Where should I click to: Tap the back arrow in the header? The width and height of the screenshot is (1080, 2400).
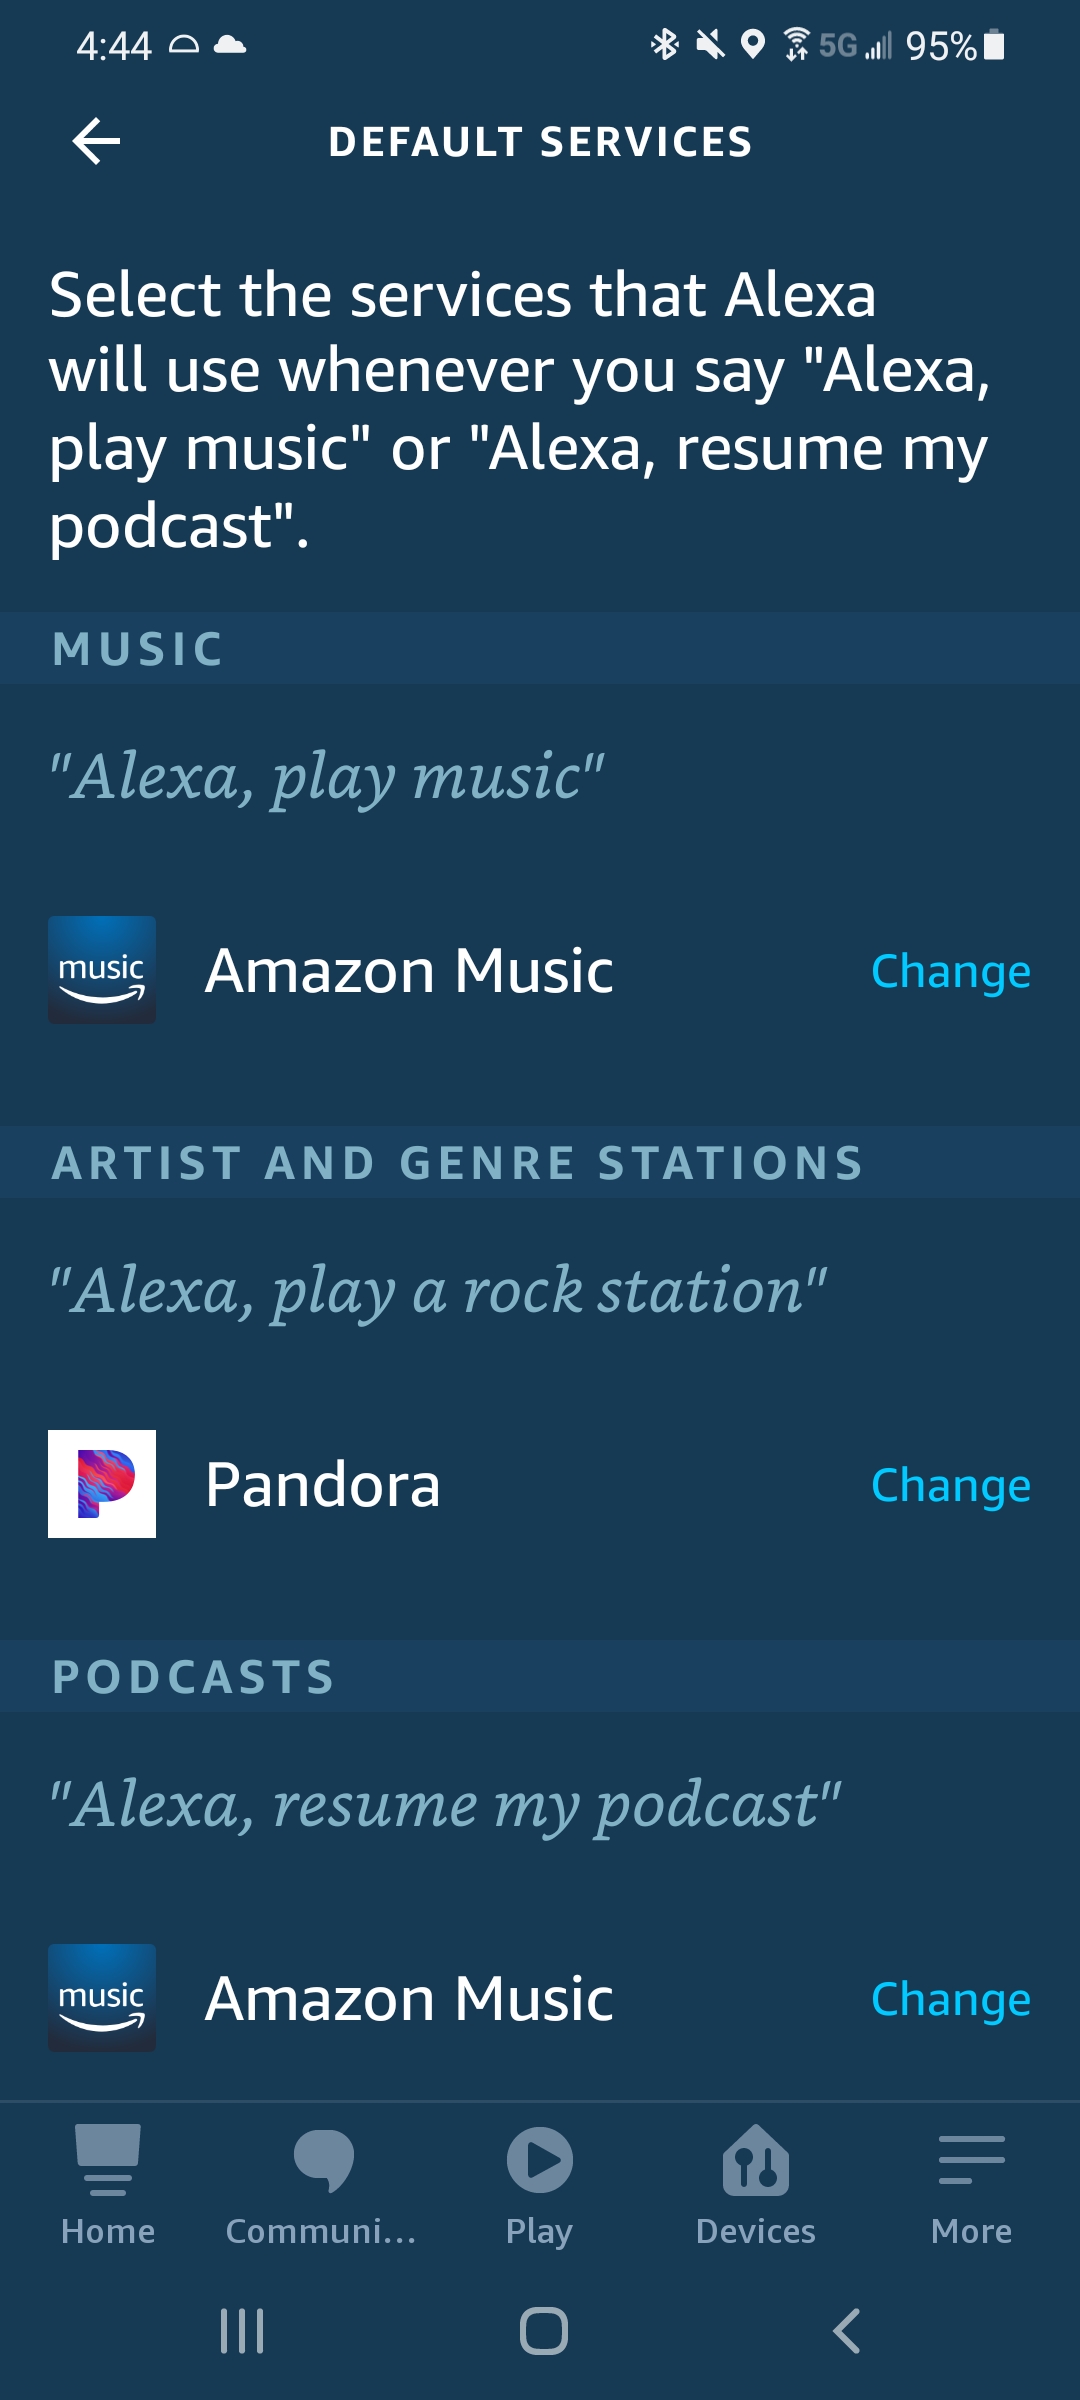click(x=97, y=141)
